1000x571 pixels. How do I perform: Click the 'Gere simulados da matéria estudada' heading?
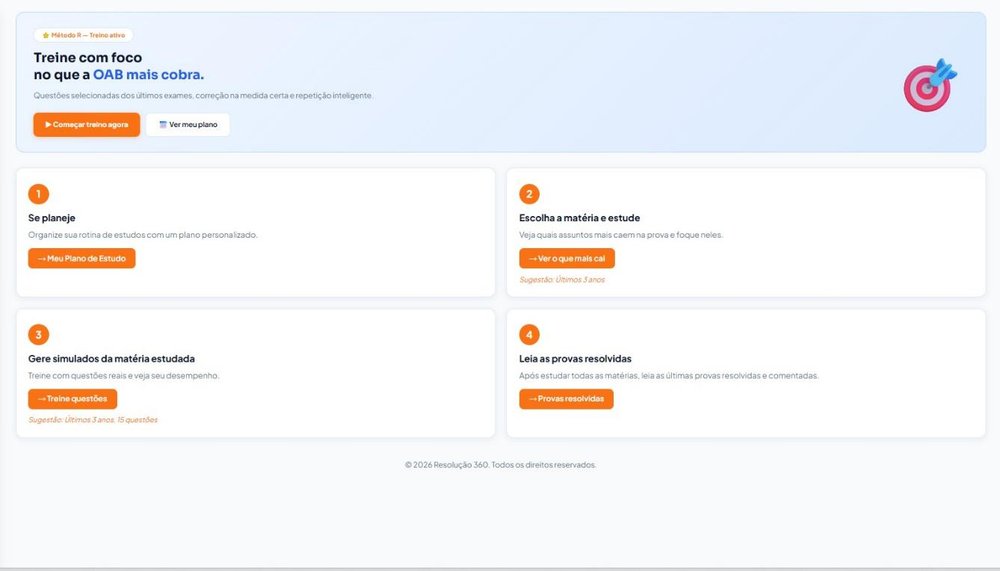tap(111, 358)
